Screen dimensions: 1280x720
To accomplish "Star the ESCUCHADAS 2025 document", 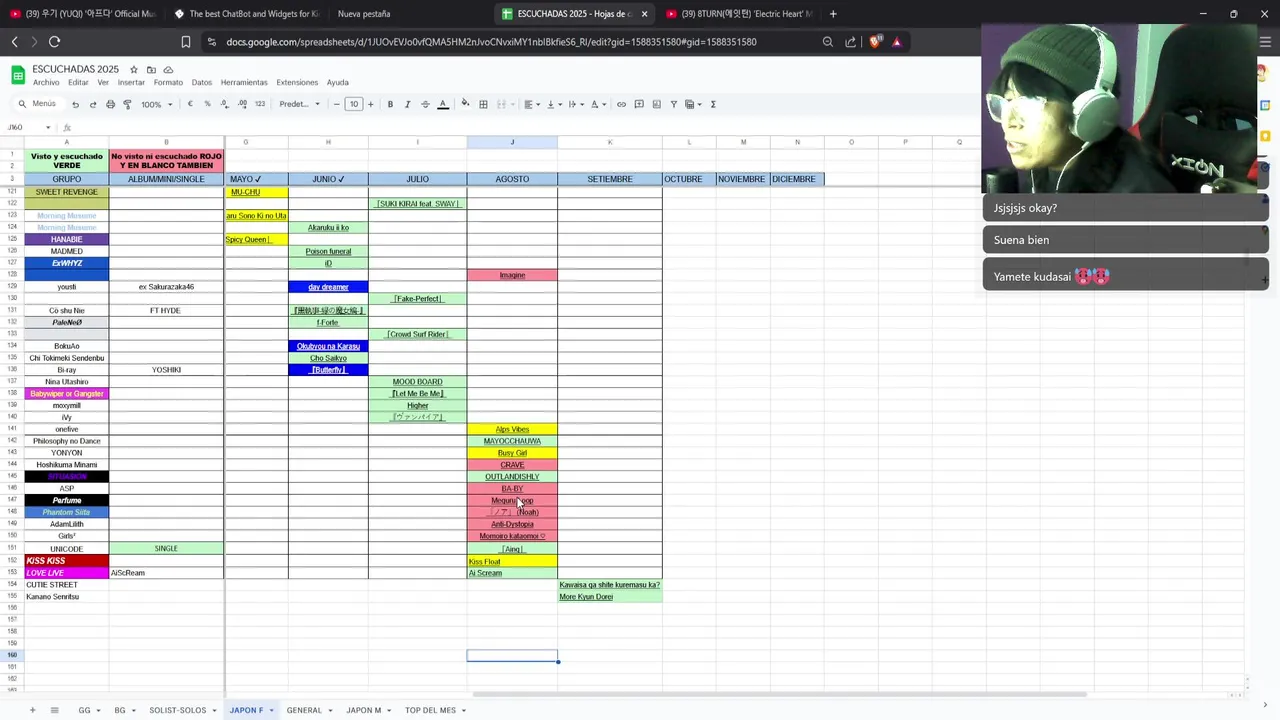I will 133,69.
